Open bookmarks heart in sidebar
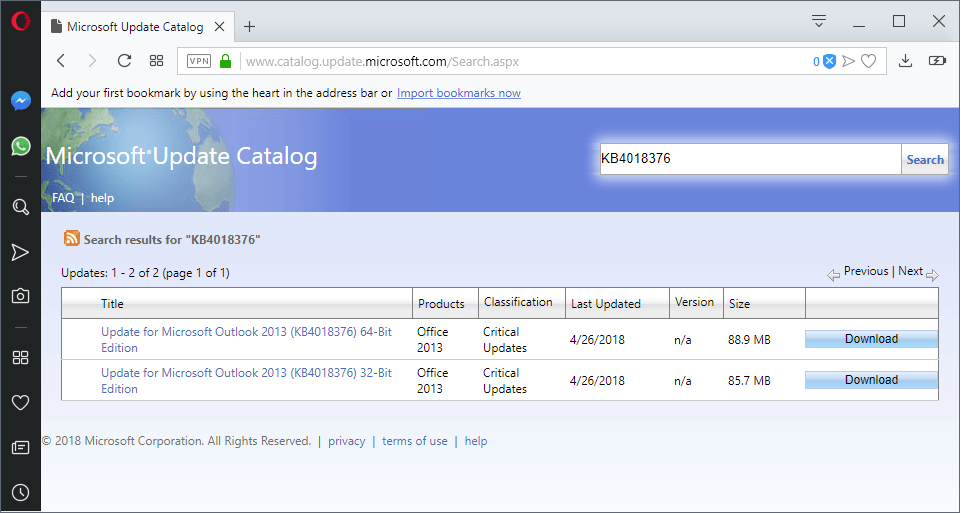Image resolution: width=960 pixels, height=513 pixels. click(20, 402)
